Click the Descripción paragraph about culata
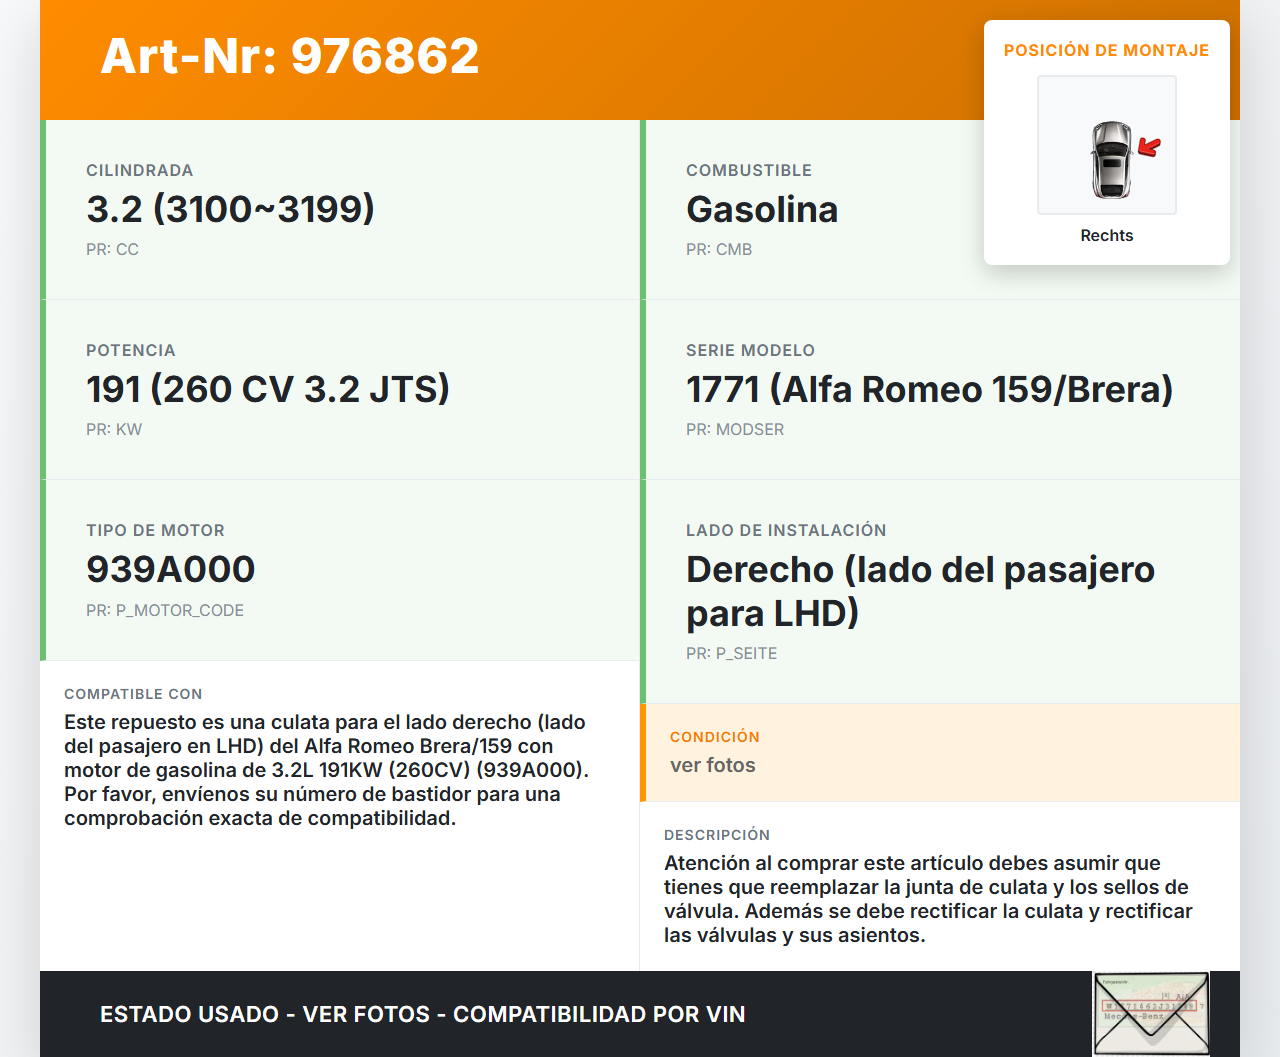 pyautogui.click(x=928, y=899)
